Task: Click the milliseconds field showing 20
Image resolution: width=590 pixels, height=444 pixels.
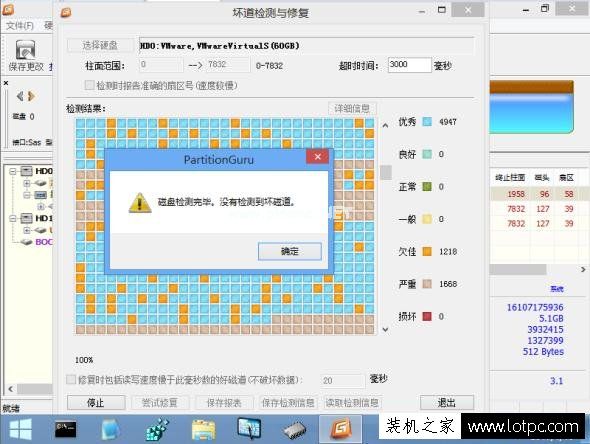Action: [x=343, y=380]
